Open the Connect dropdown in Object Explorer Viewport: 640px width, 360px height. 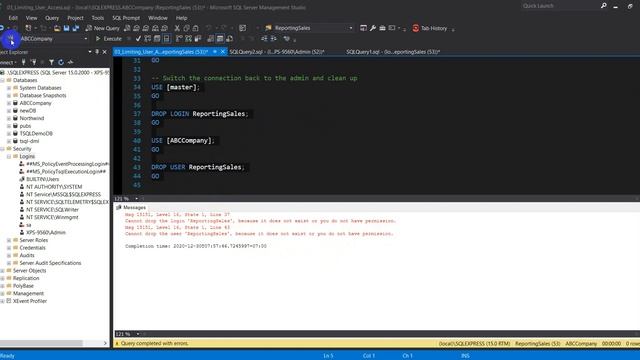tap(8, 62)
